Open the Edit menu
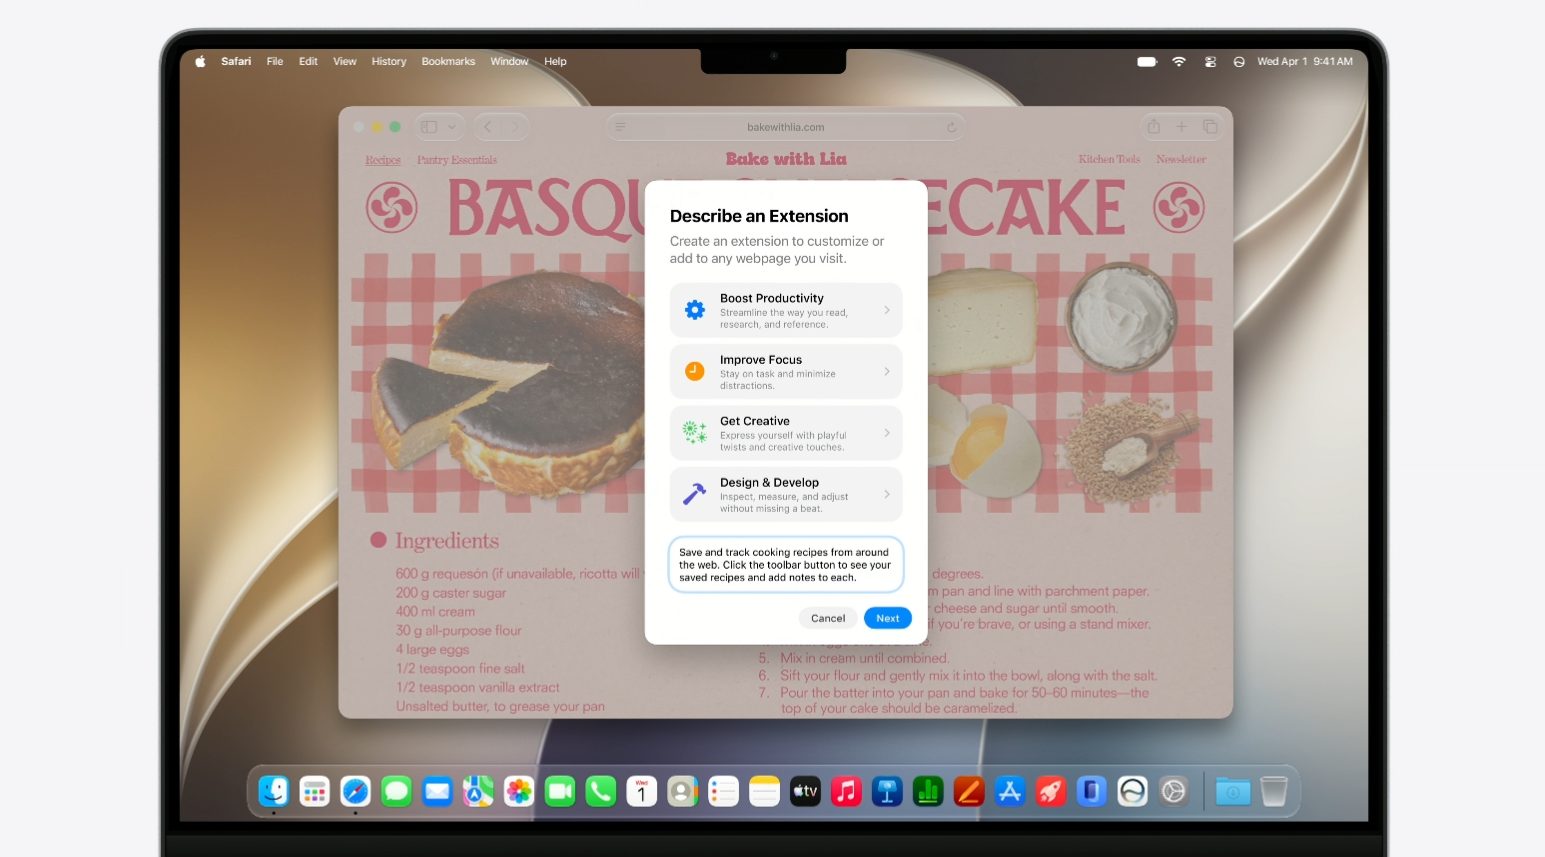Viewport: 1545px width, 857px height. point(308,61)
